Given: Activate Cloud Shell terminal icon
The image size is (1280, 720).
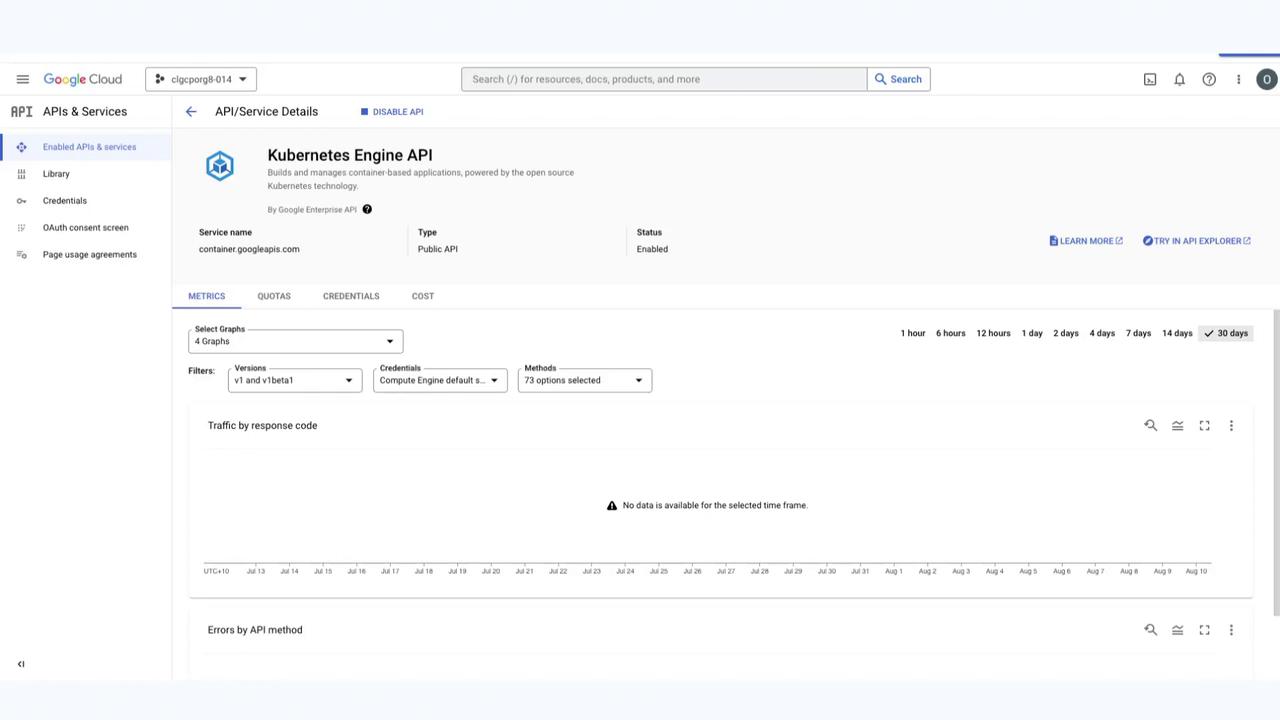Looking at the screenshot, I should pyautogui.click(x=1150, y=79).
